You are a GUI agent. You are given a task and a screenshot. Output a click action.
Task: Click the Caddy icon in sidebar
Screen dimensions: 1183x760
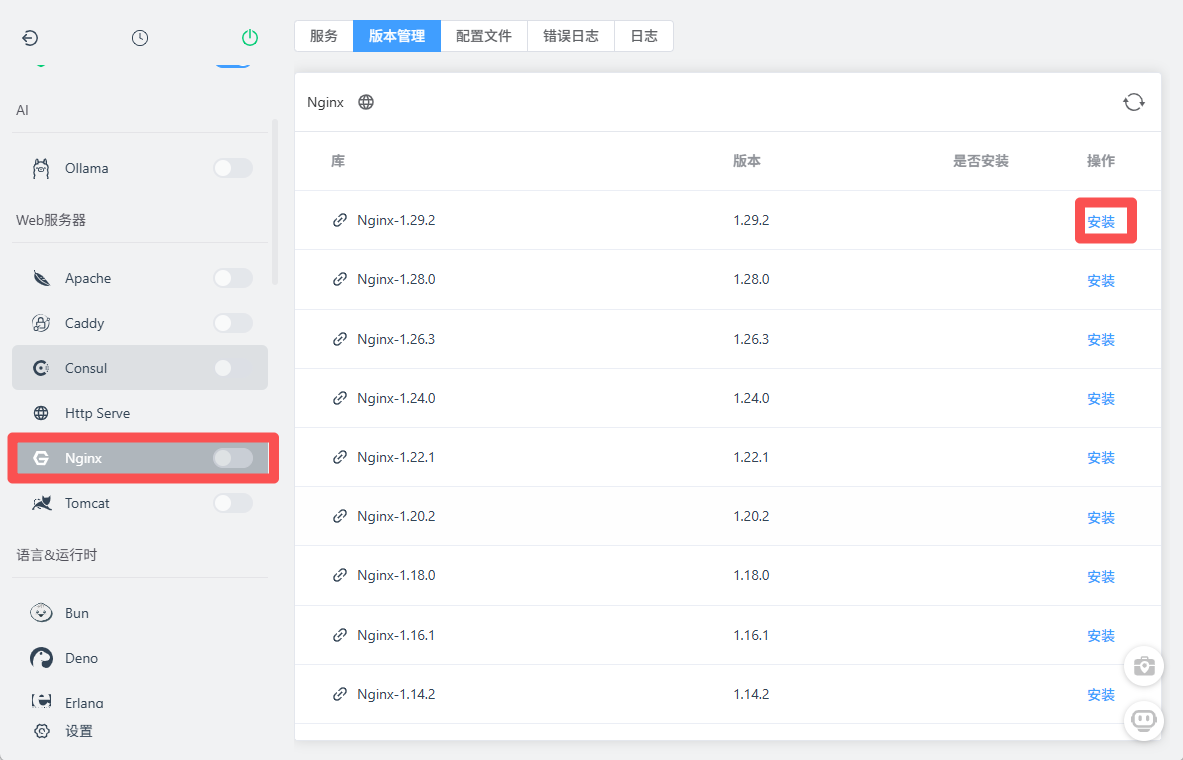click(x=41, y=323)
